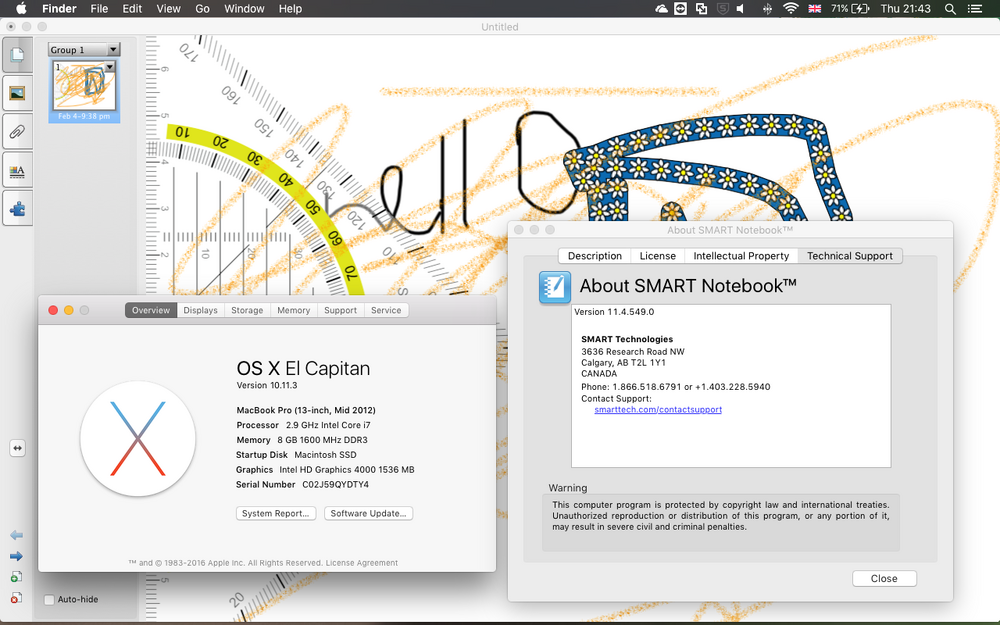This screenshot has width=1000, height=625.
Task: Click the move sidebar double-arrow button
Action: tap(17, 448)
